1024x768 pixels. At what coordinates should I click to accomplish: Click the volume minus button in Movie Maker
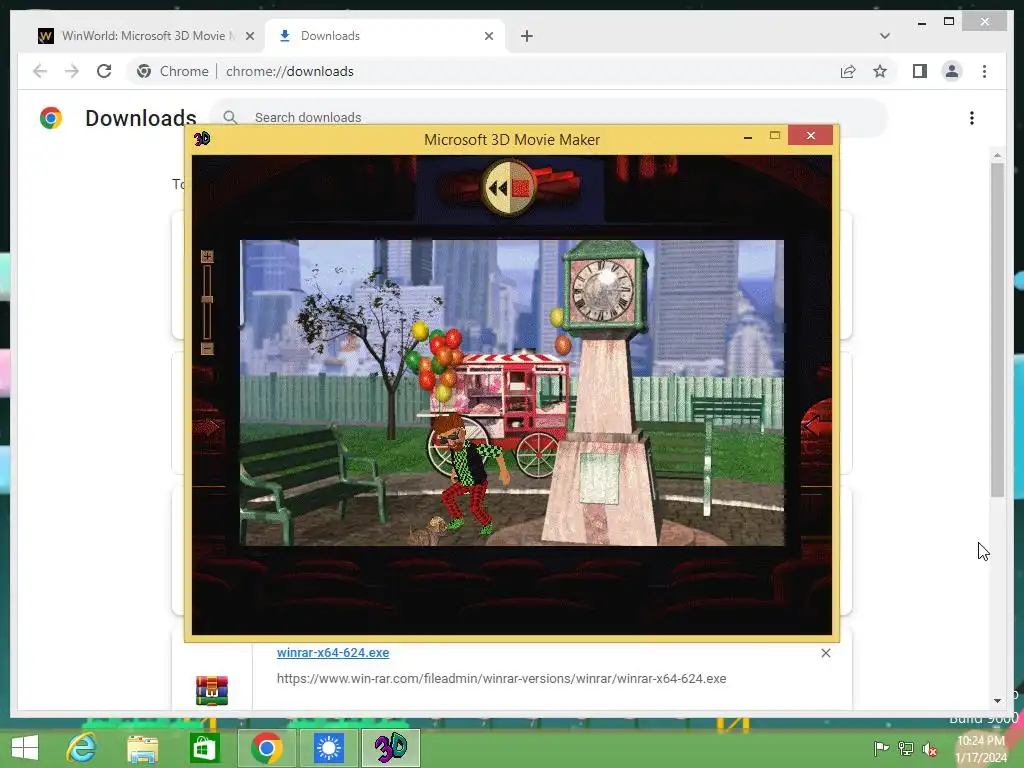[207, 348]
